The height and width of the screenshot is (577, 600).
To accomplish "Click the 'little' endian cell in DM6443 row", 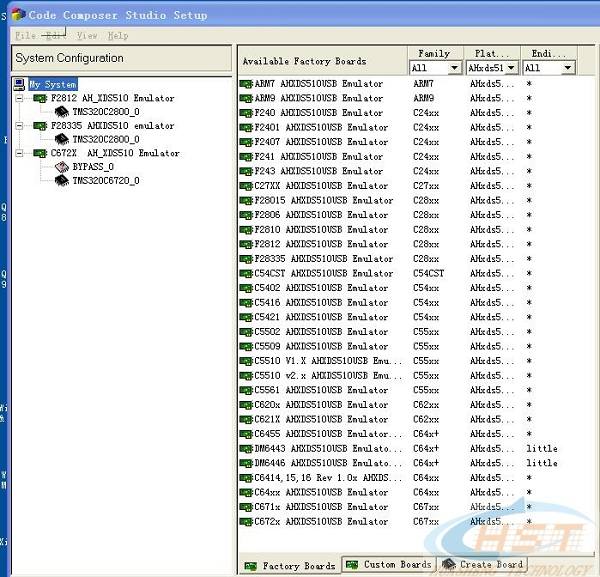I will click(x=542, y=448).
